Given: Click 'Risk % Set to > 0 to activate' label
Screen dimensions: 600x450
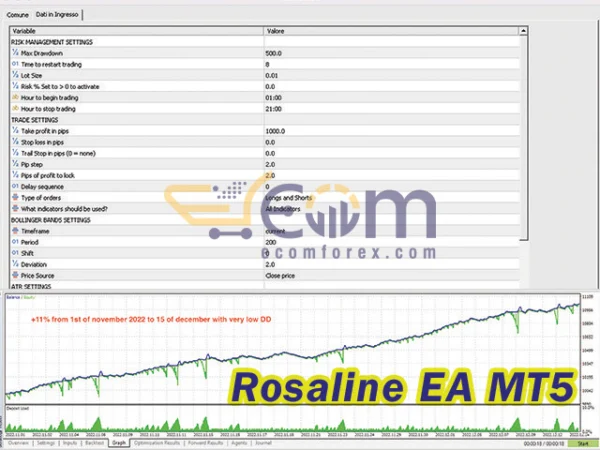Looking at the screenshot, I should (x=60, y=86).
